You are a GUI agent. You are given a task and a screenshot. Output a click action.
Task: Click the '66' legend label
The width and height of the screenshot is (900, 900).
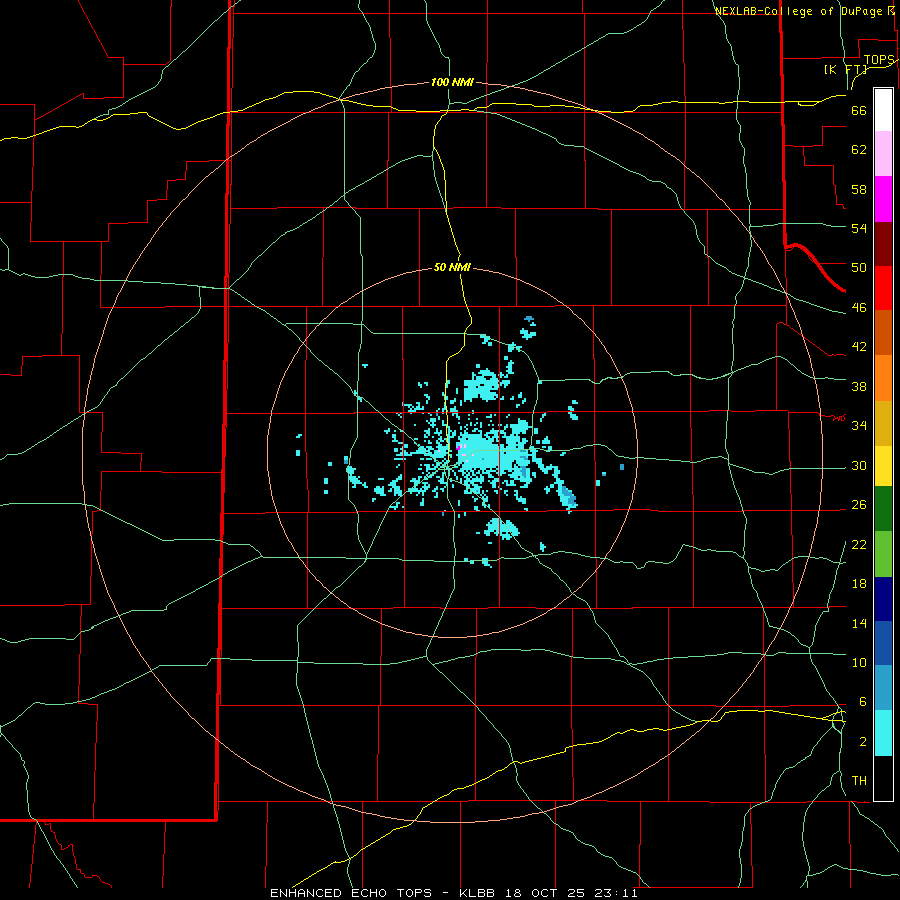tap(859, 110)
